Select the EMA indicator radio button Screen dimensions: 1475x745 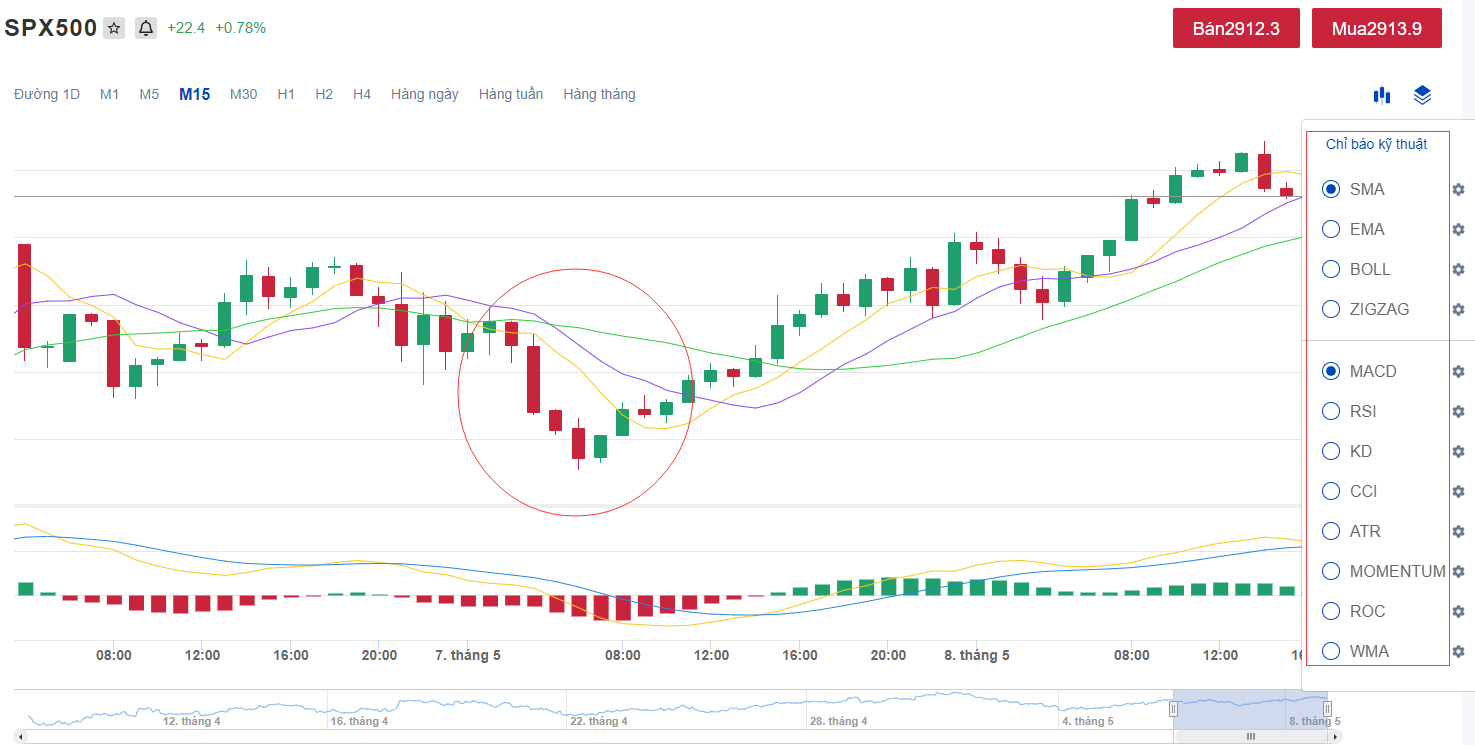(1331, 229)
